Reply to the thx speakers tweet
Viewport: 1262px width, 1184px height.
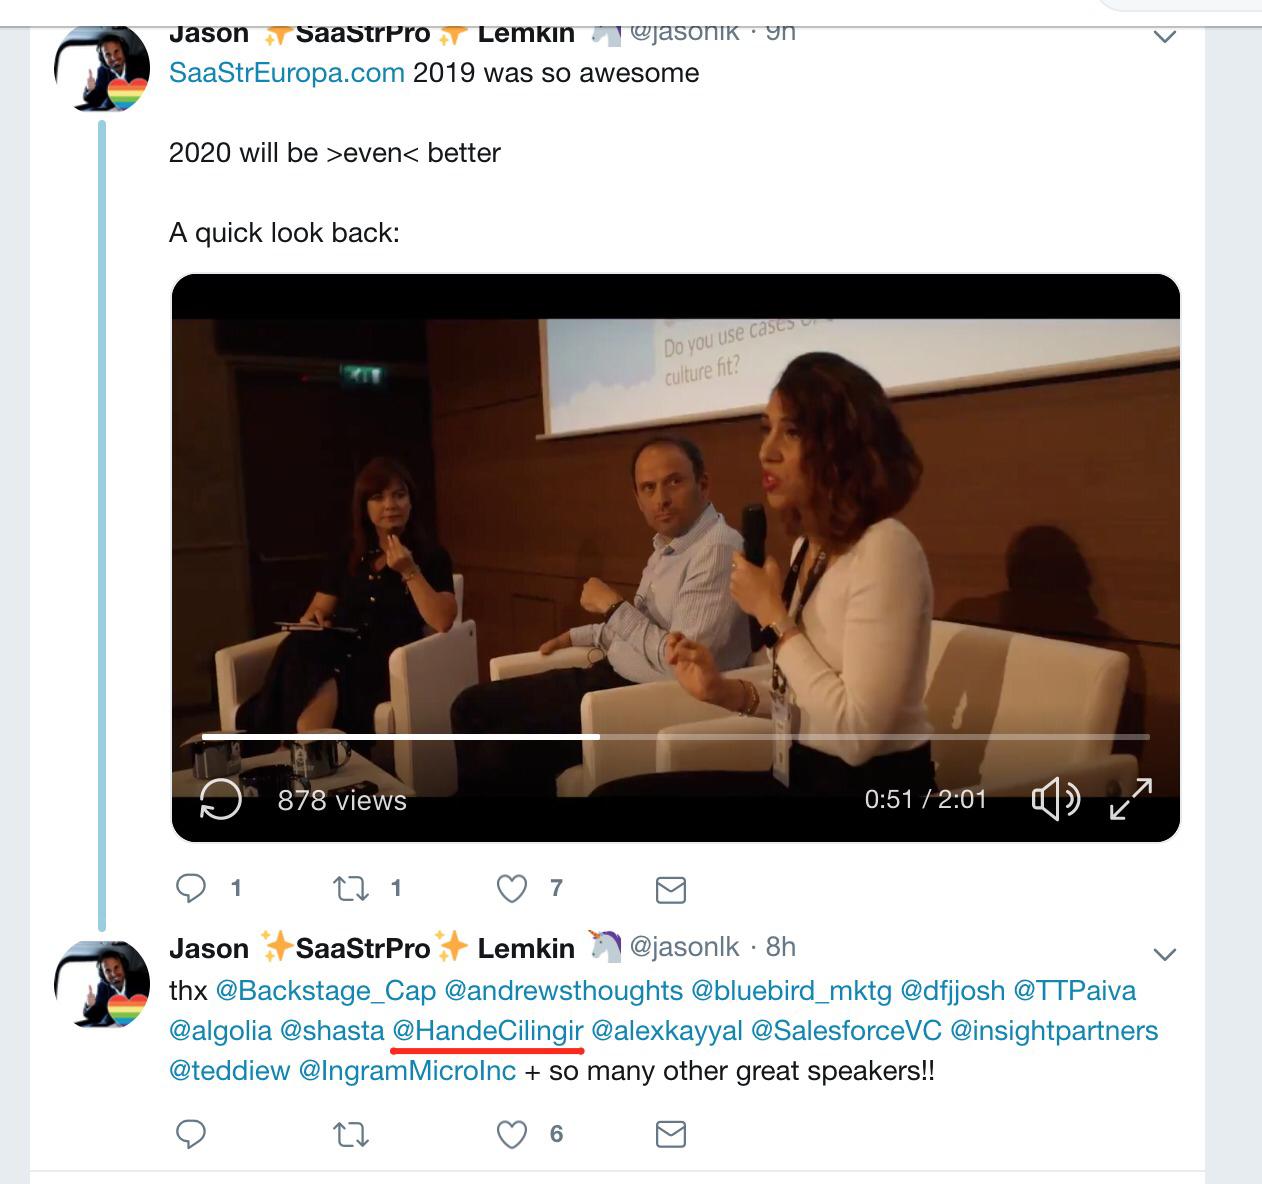tap(191, 1133)
